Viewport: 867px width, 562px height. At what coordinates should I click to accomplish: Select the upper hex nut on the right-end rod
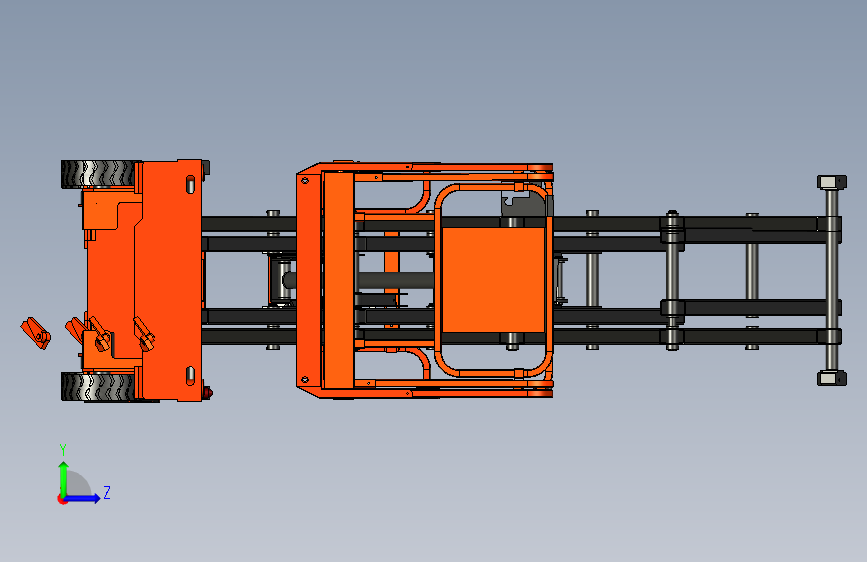coord(831,182)
